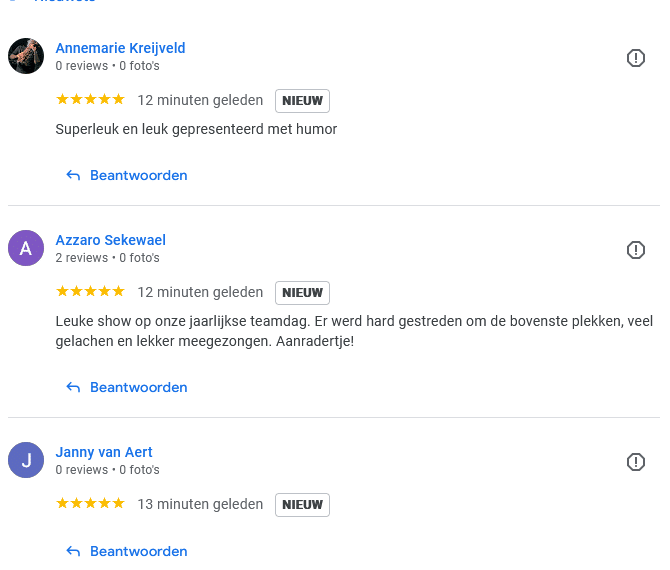Click the NIEUW badge on Janny's review
Image resolution: width=670 pixels, height=570 pixels.
coord(302,505)
